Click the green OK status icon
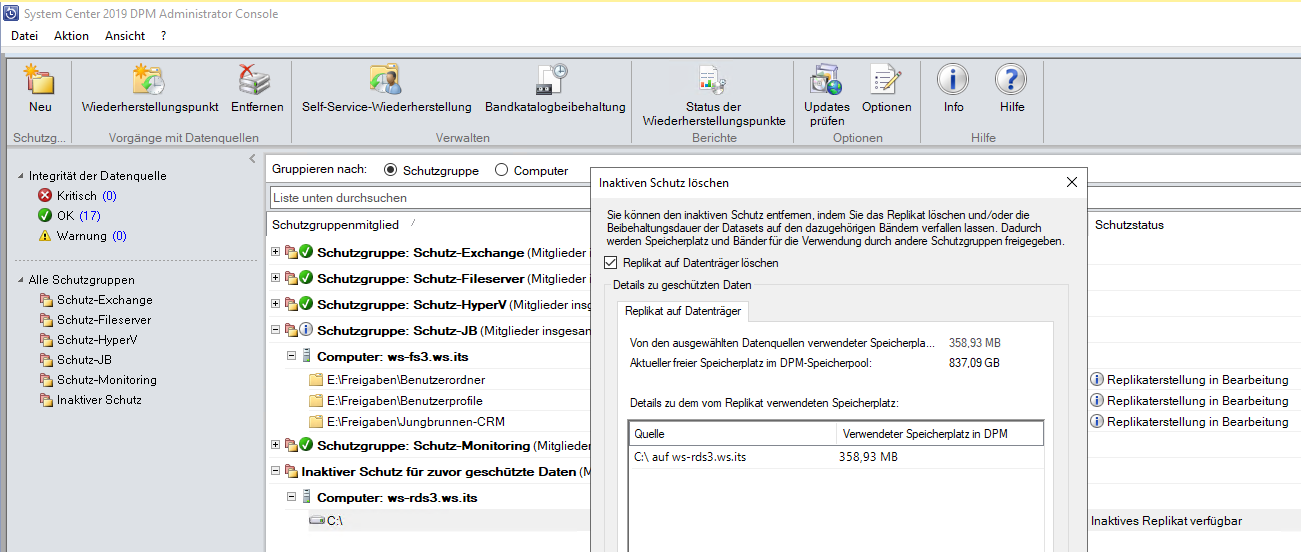 (45, 216)
